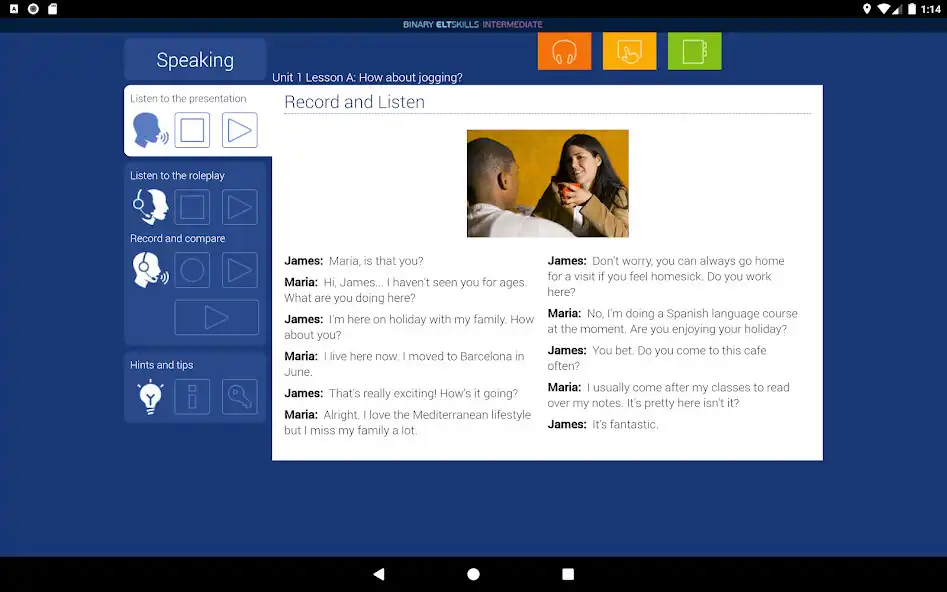Play back your recorded voice

pyautogui.click(x=239, y=270)
